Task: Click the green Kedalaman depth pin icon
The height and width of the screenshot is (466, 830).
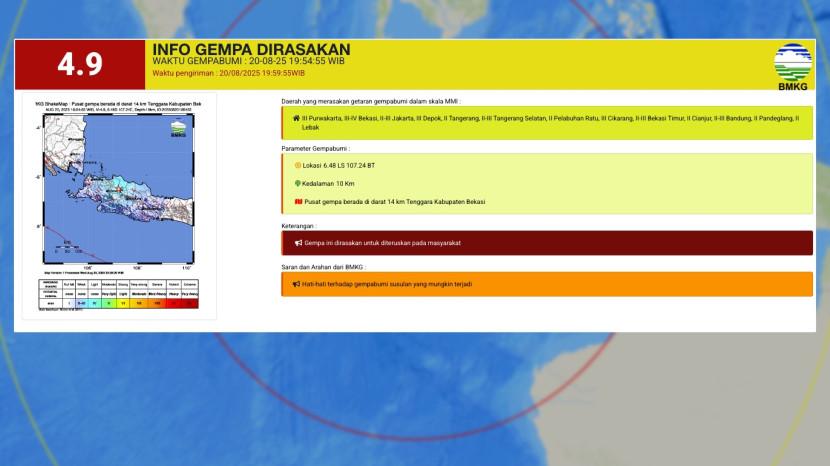Action: (298, 183)
